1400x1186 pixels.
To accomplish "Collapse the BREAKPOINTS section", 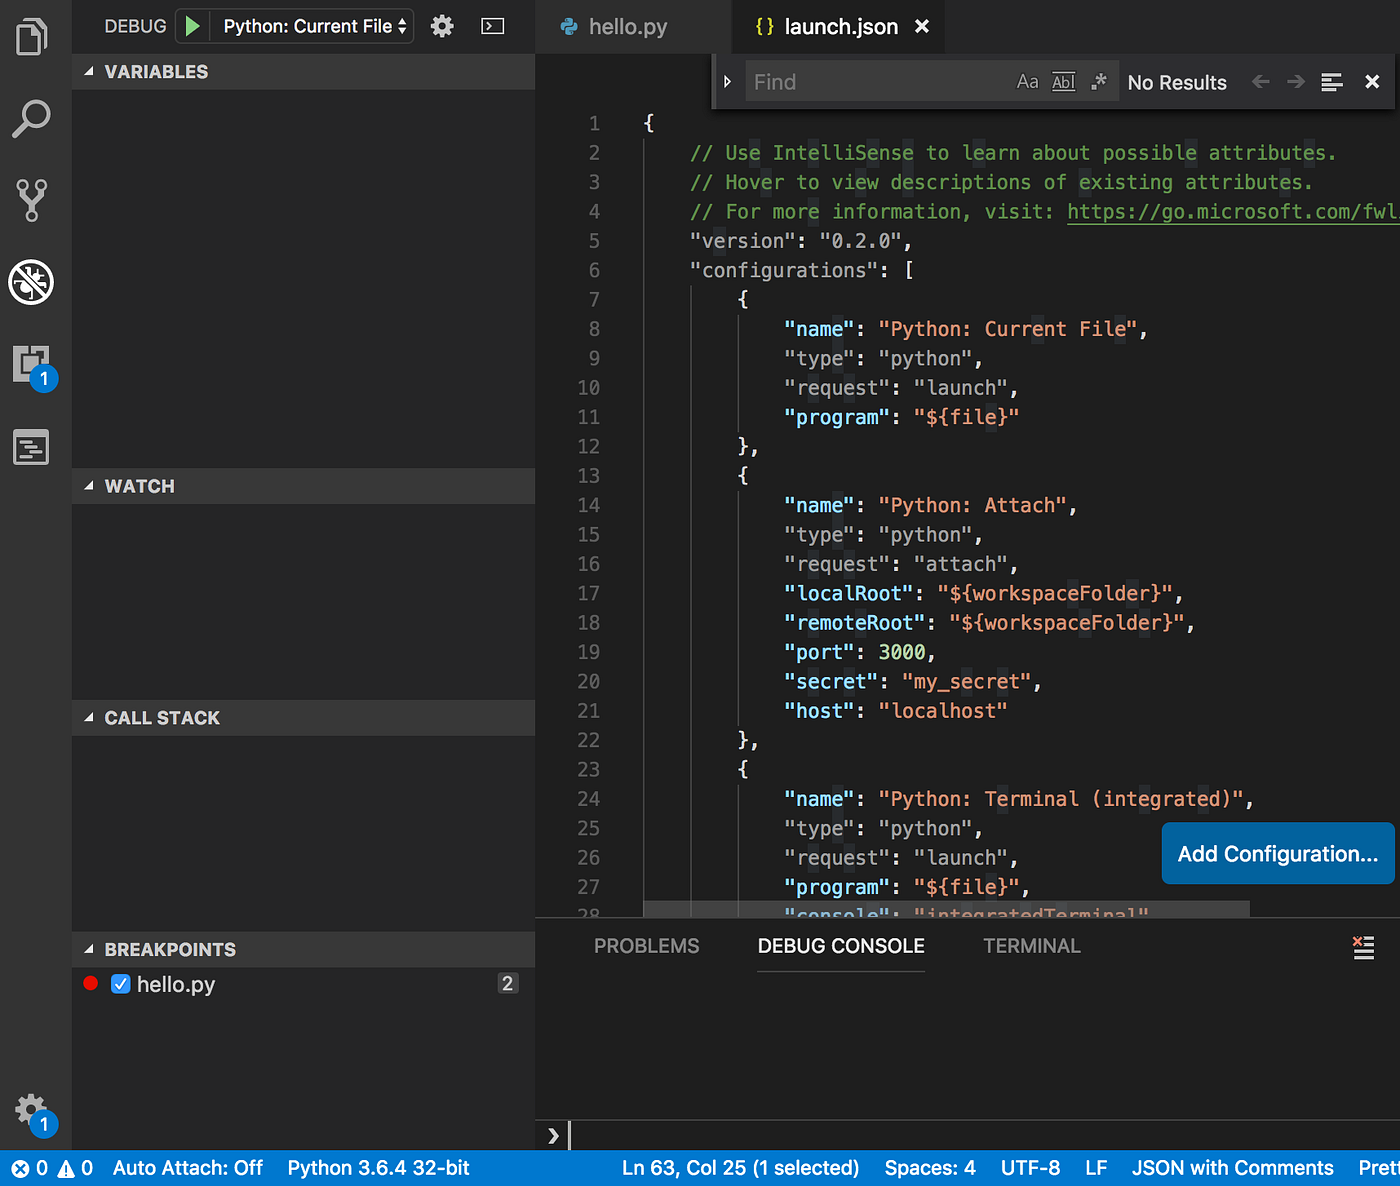I will click(x=89, y=949).
